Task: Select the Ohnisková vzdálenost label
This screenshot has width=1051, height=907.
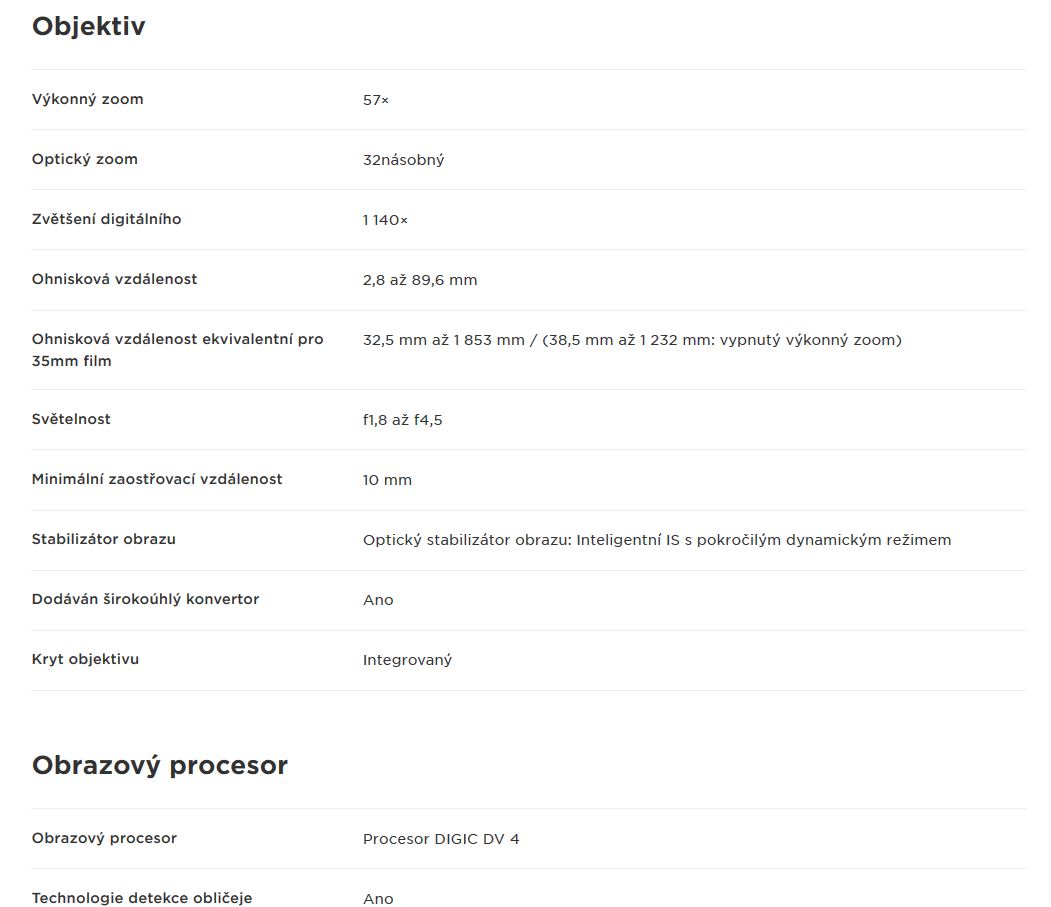Action: [115, 279]
